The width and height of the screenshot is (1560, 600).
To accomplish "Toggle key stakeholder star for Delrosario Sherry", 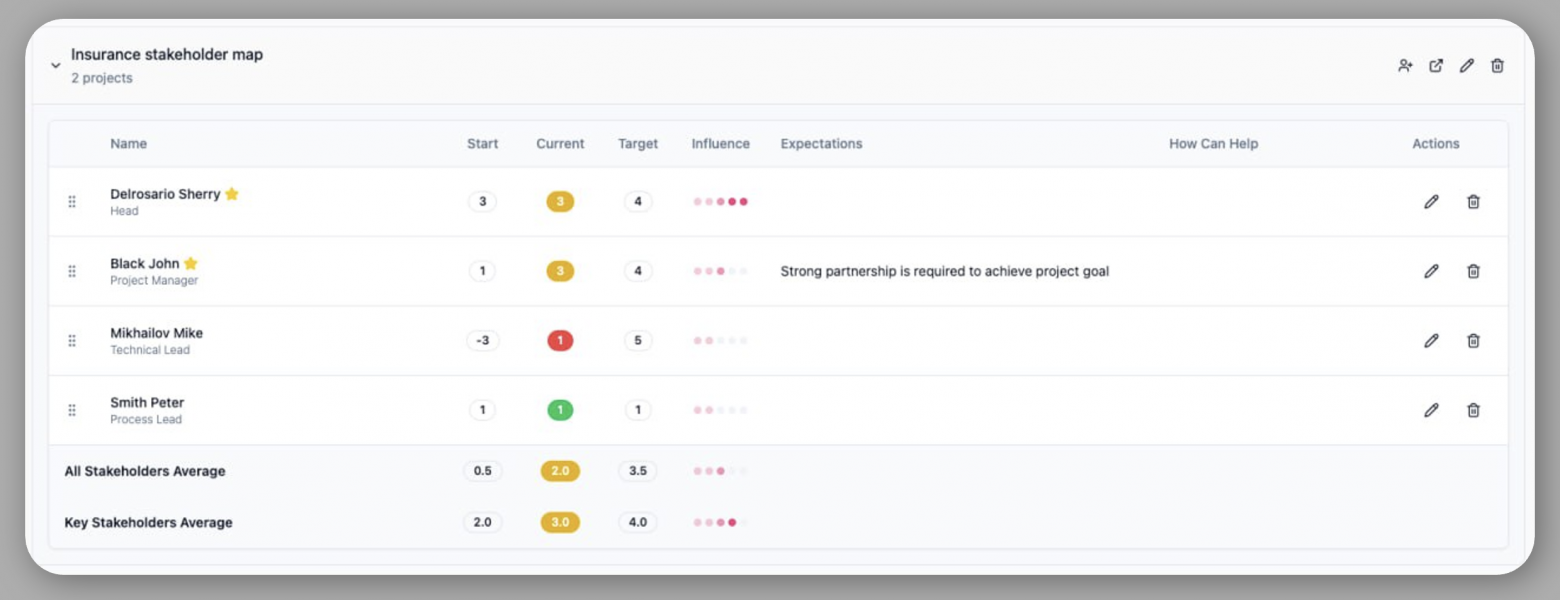I will coord(232,194).
